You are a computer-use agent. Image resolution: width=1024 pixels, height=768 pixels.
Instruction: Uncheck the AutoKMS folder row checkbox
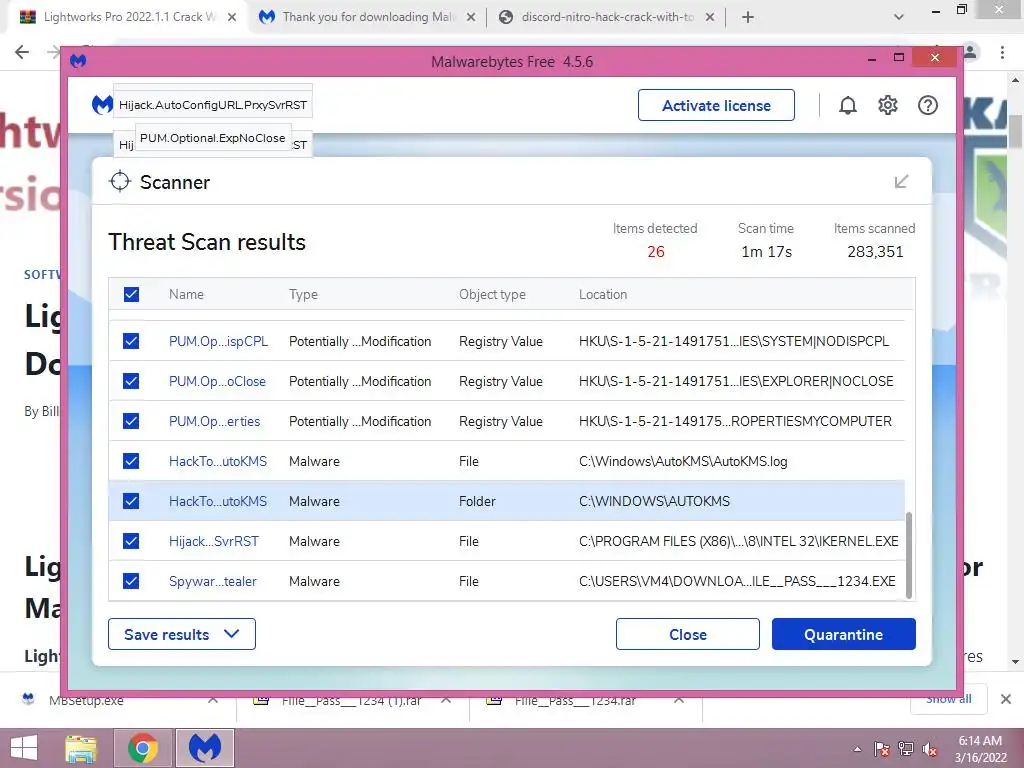(x=131, y=501)
